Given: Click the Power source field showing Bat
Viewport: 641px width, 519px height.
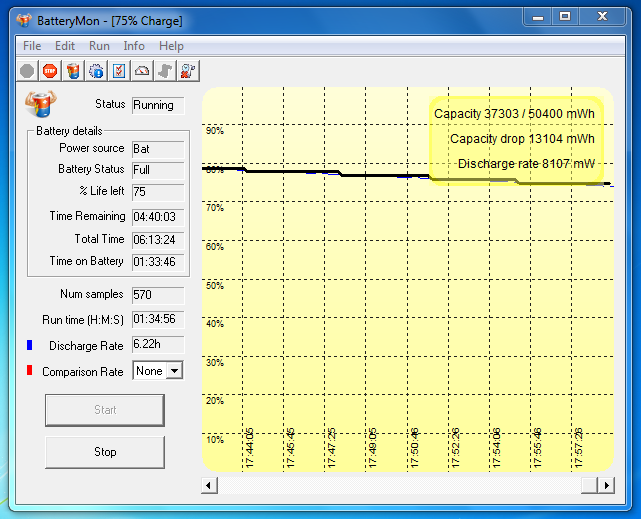Looking at the screenshot, I should (158, 149).
